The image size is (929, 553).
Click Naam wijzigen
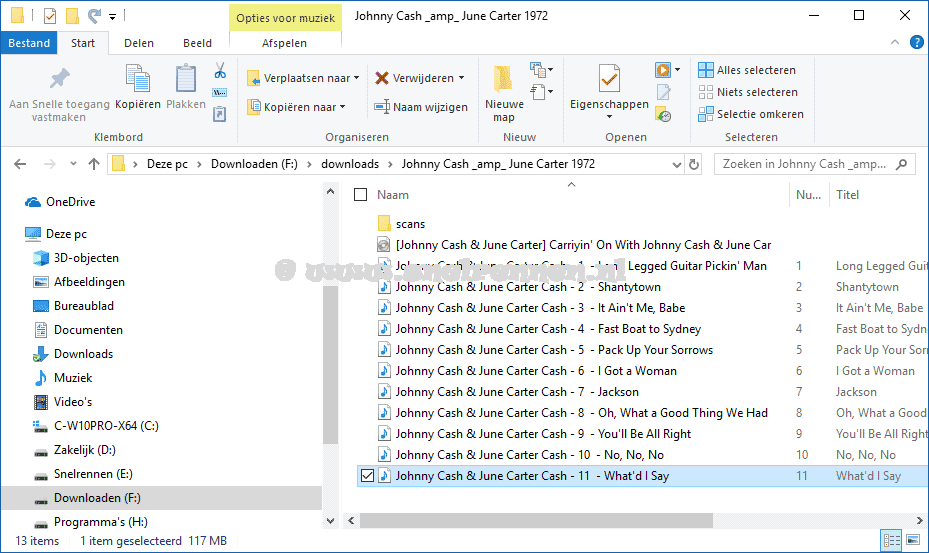pyautogui.click(x=421, y=107)
